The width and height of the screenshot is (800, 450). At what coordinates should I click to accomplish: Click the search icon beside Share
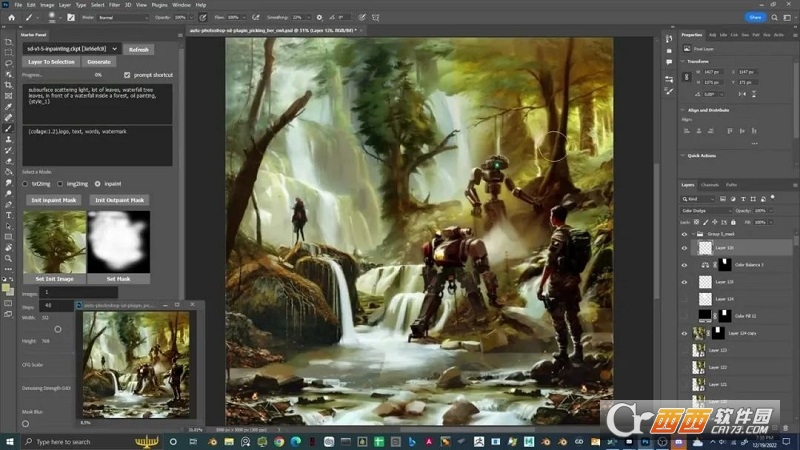coord(774,17)
